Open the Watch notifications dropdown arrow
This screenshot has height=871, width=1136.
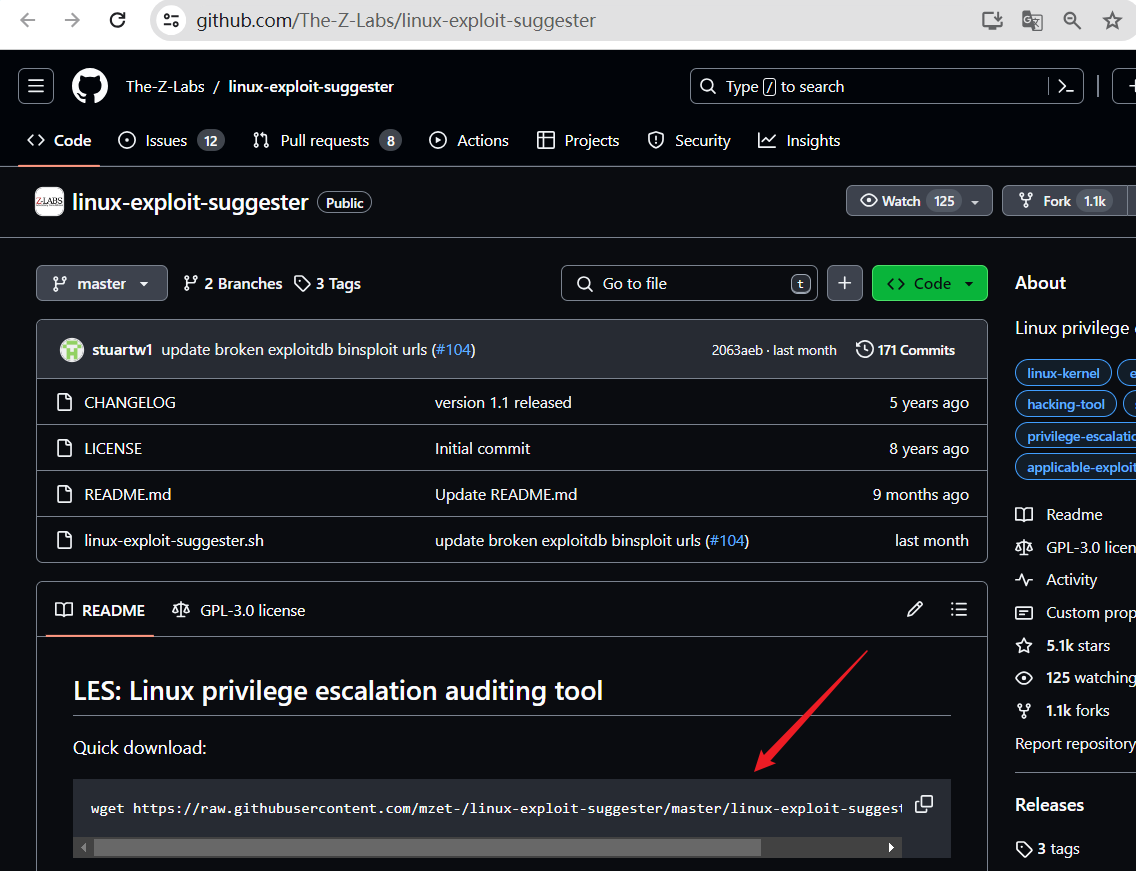[974, 201]
